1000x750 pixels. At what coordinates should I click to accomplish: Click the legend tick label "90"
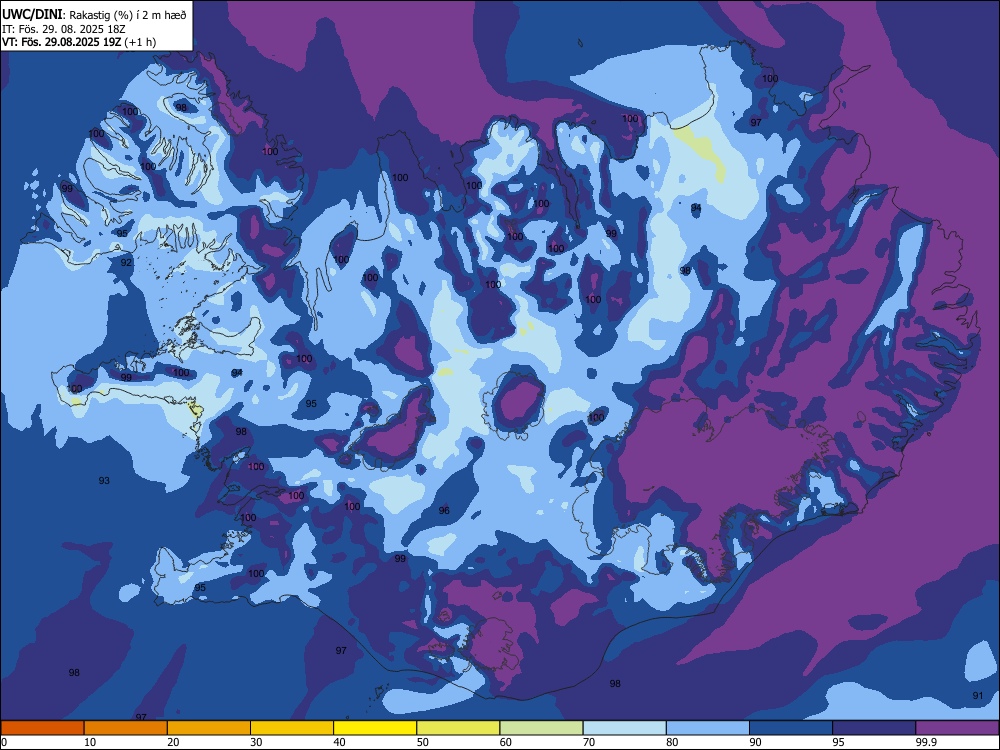click(755, 742)
